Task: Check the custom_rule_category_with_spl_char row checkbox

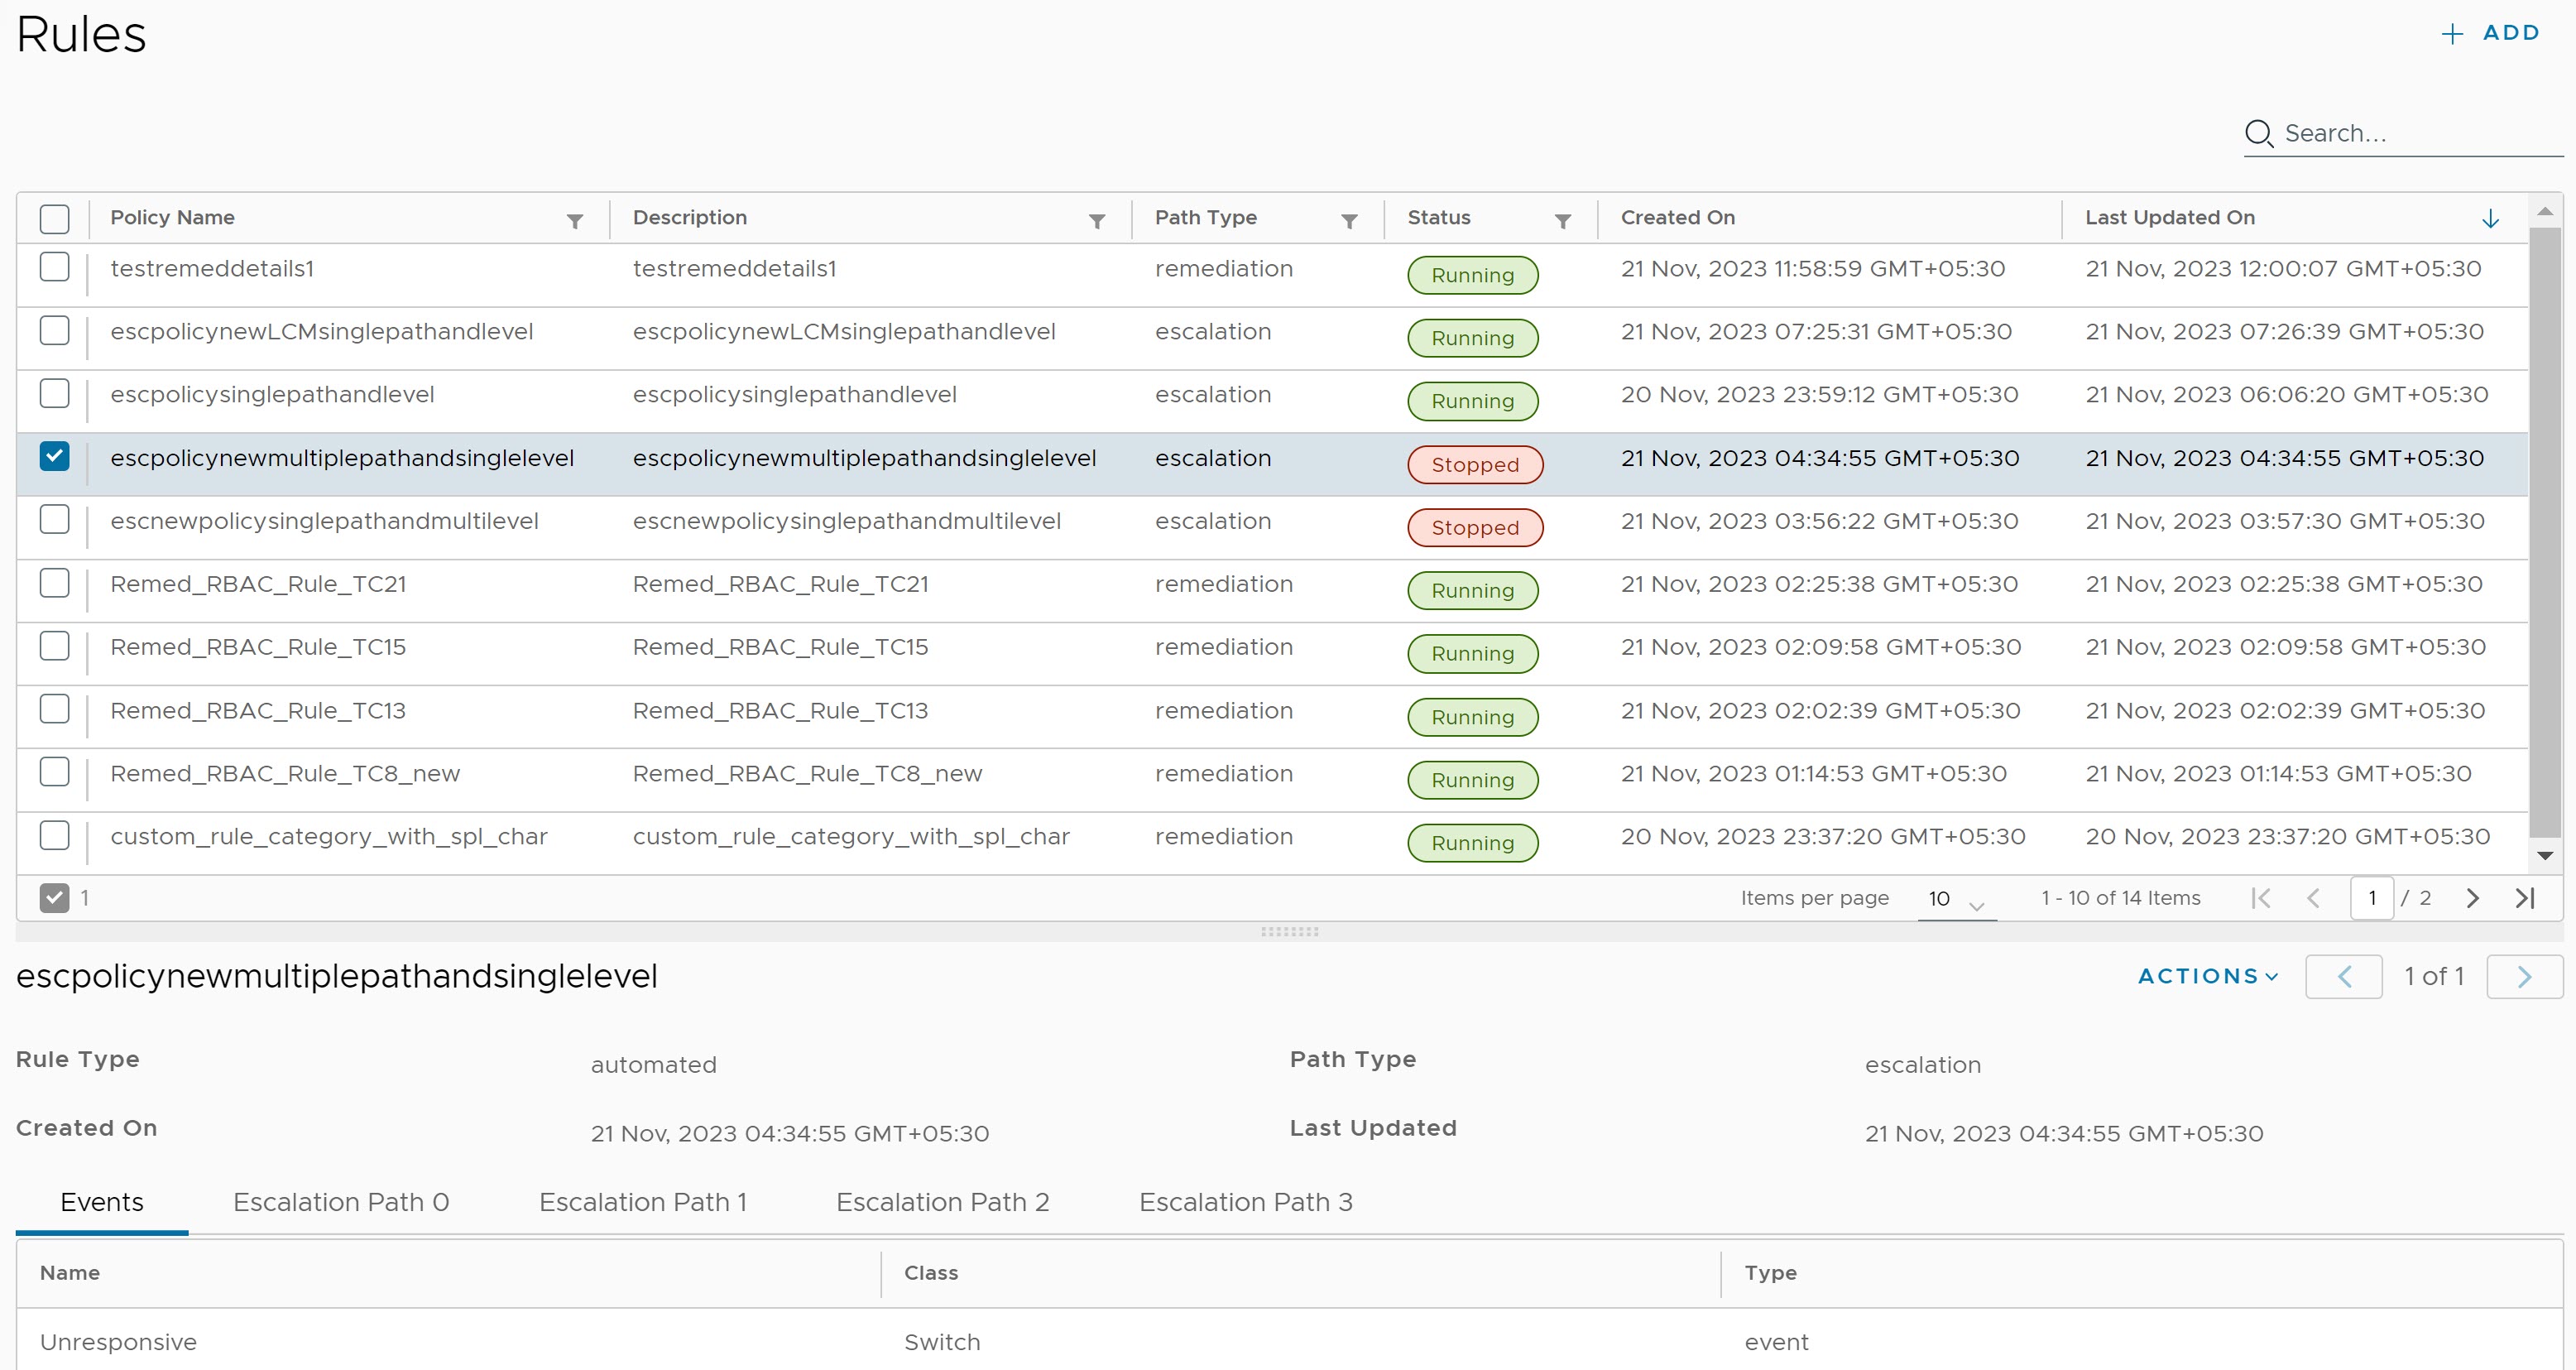Action: (x=54, y=835)
